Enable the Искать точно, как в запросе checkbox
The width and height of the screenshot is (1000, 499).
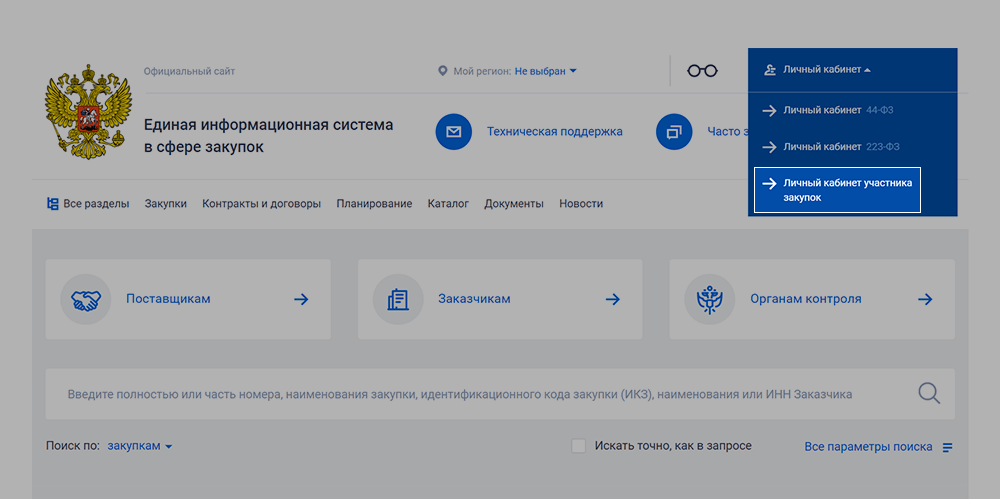click(578, 446)
